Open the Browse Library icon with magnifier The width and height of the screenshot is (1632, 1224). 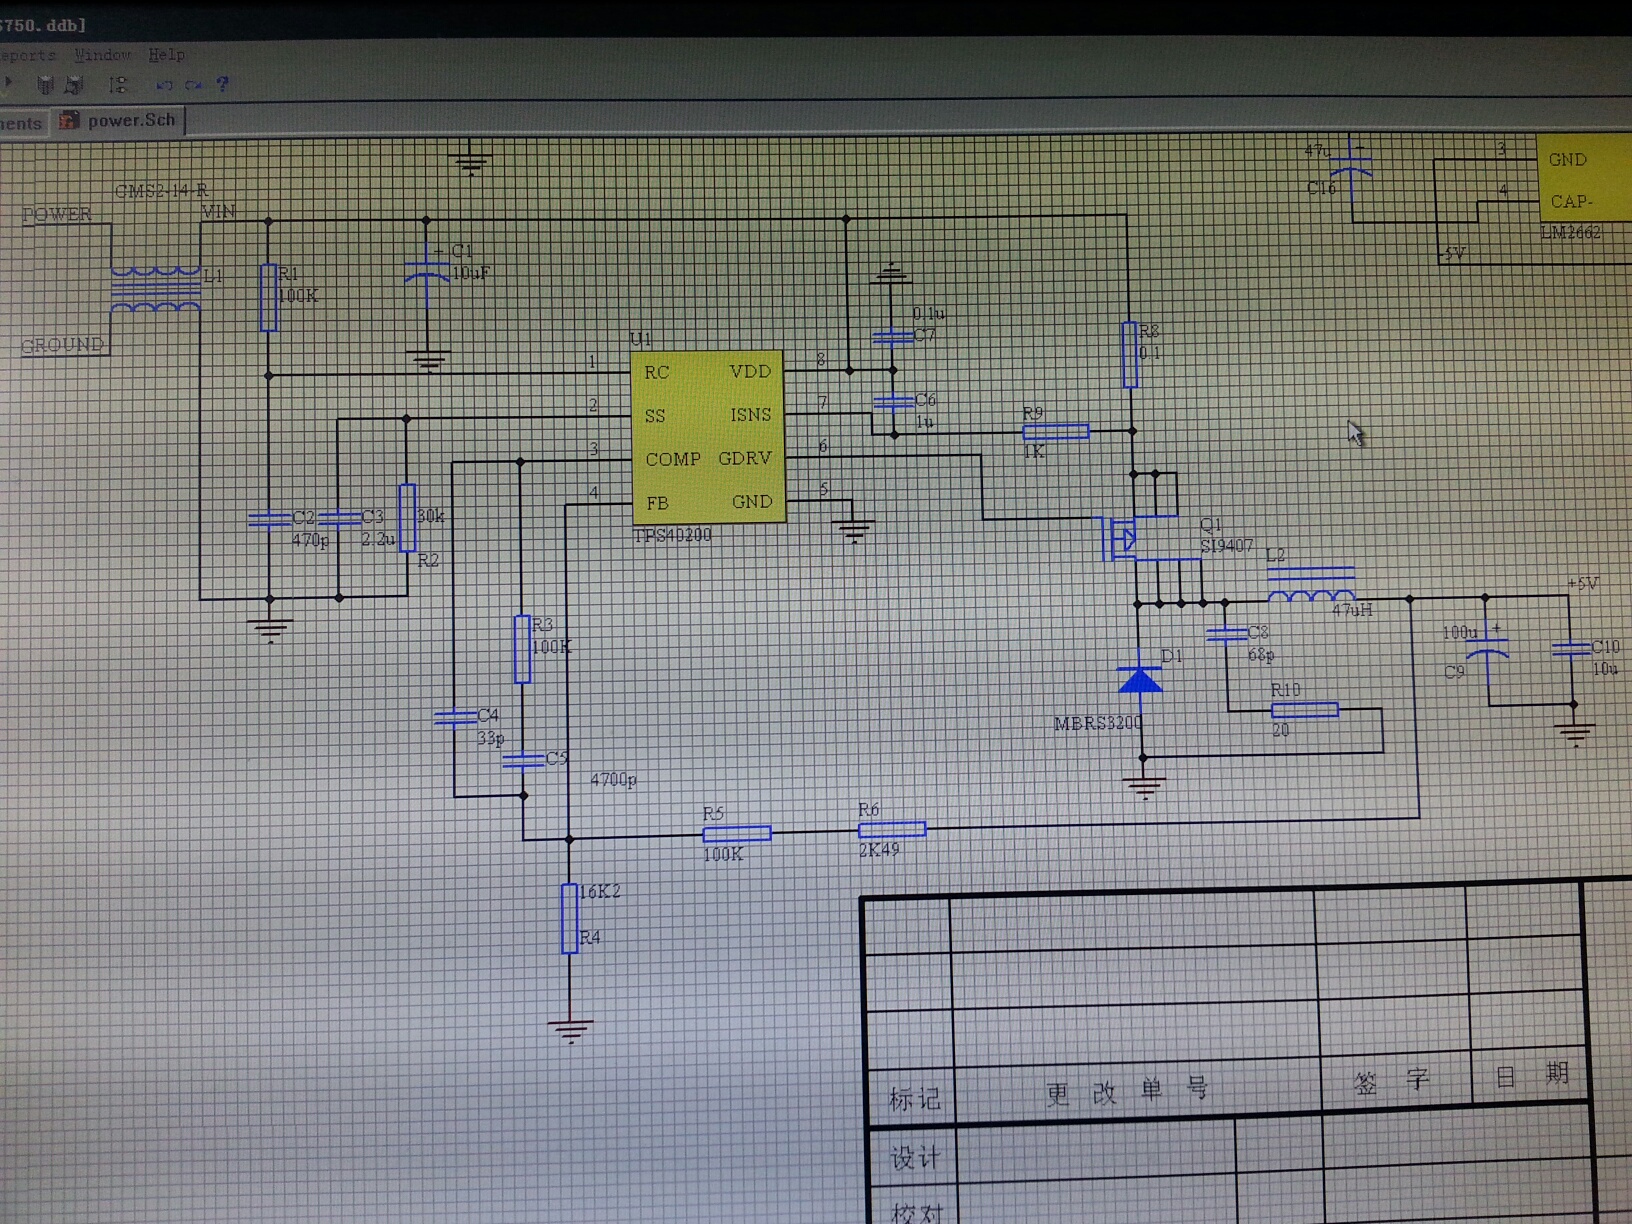pyautogui.click(x=75, y=85)
